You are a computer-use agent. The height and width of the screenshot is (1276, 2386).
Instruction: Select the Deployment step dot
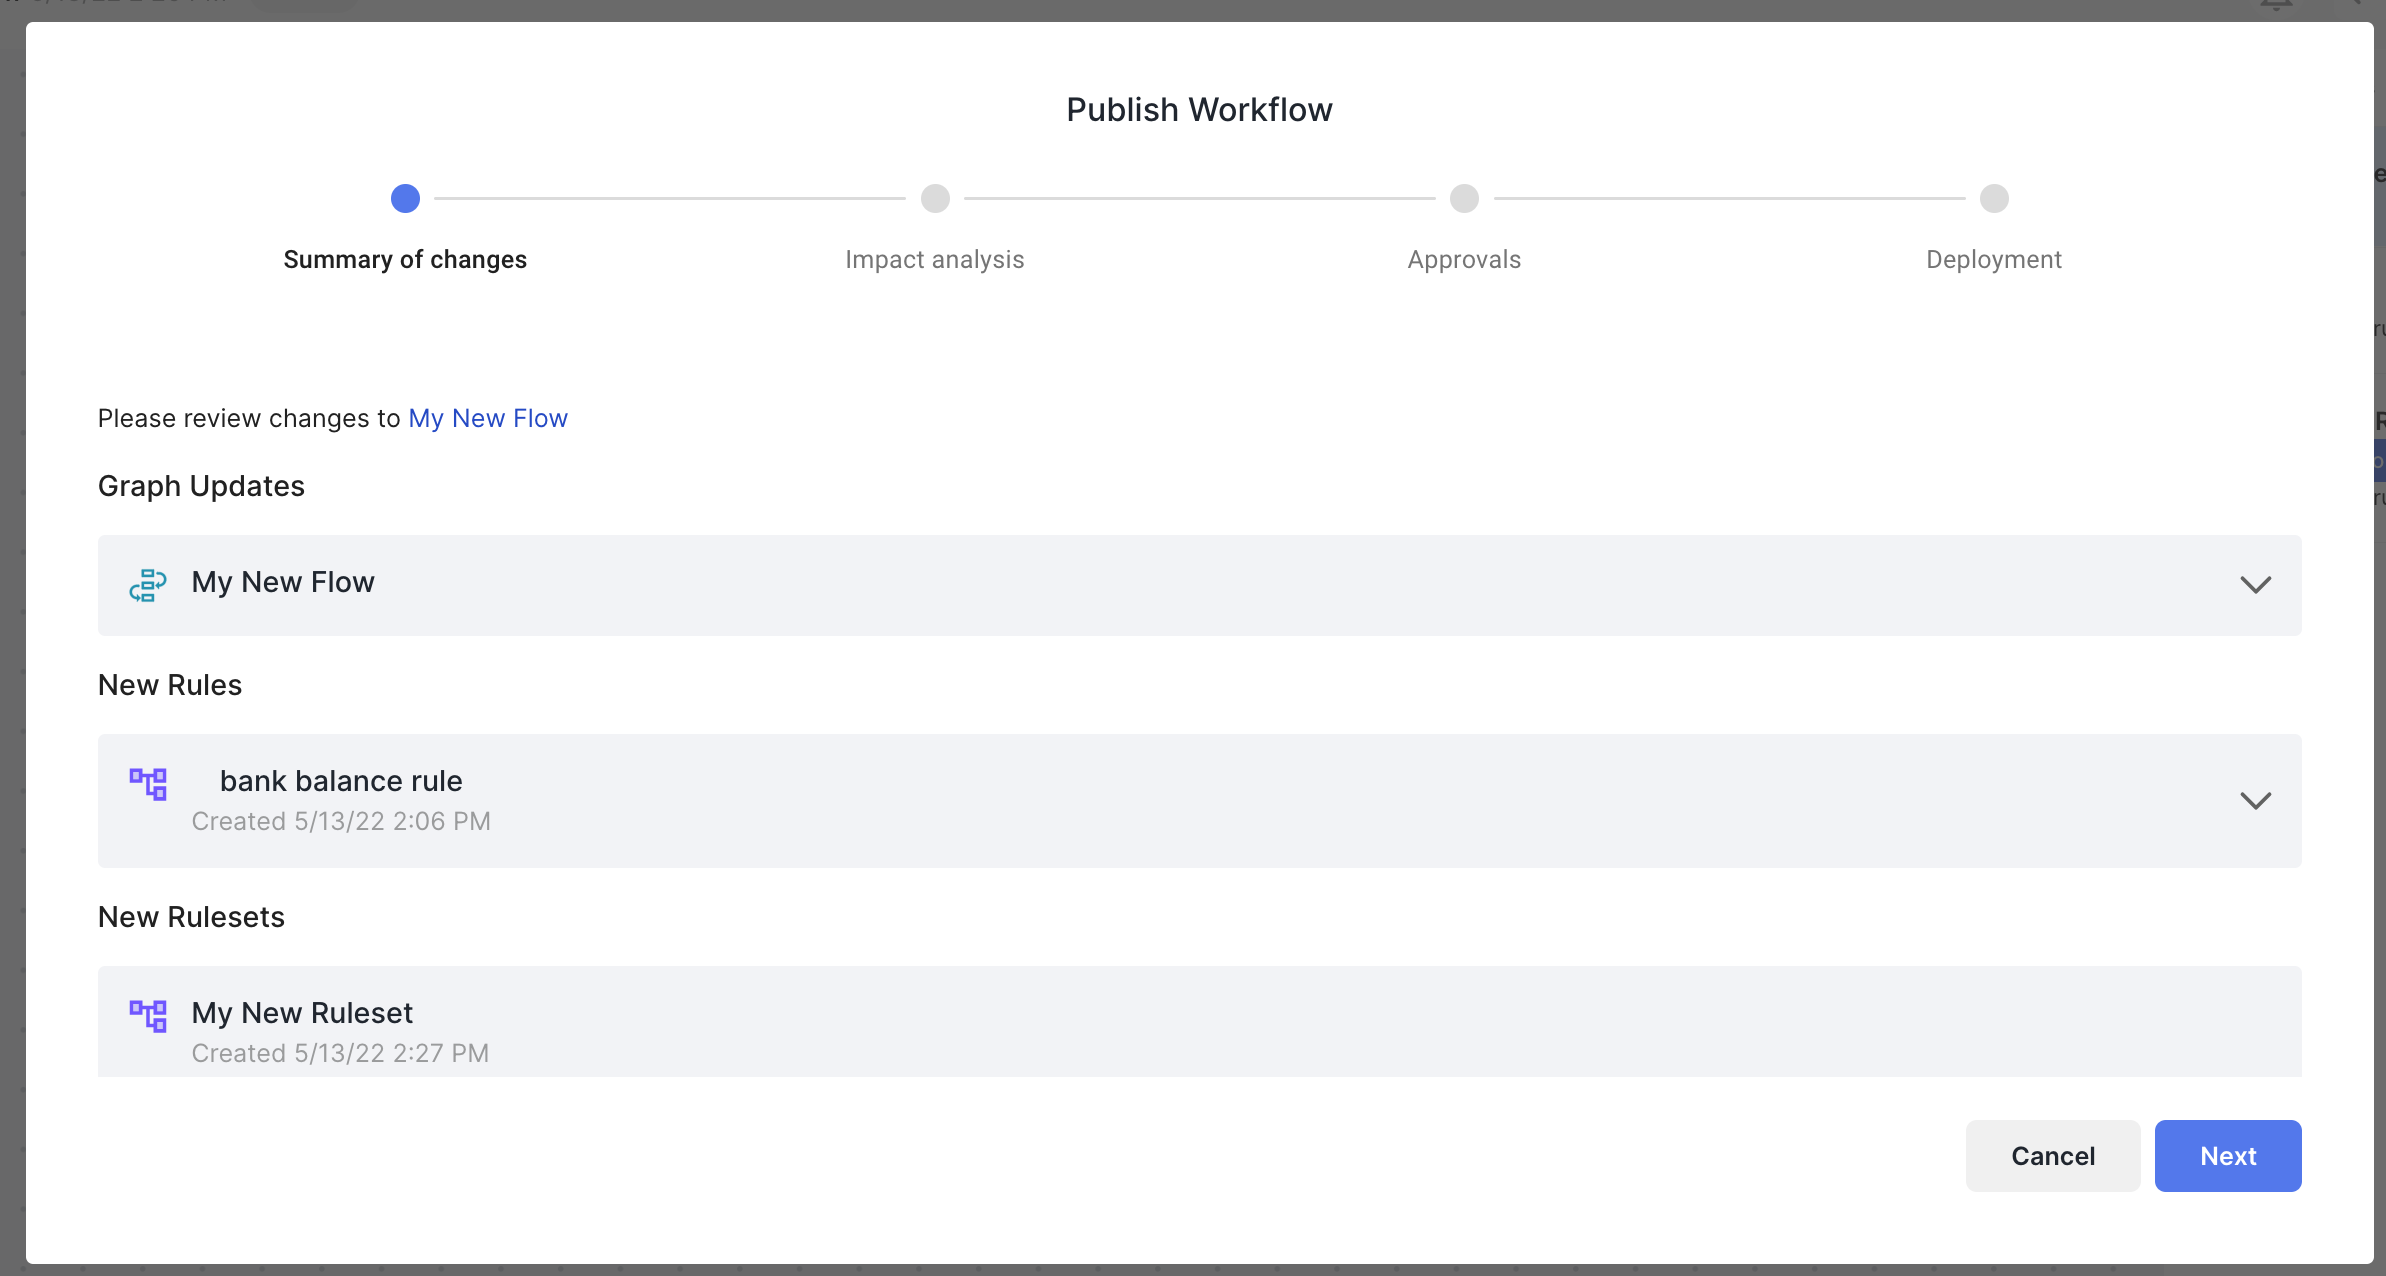pyautogui.click(x=1994, y=198)
